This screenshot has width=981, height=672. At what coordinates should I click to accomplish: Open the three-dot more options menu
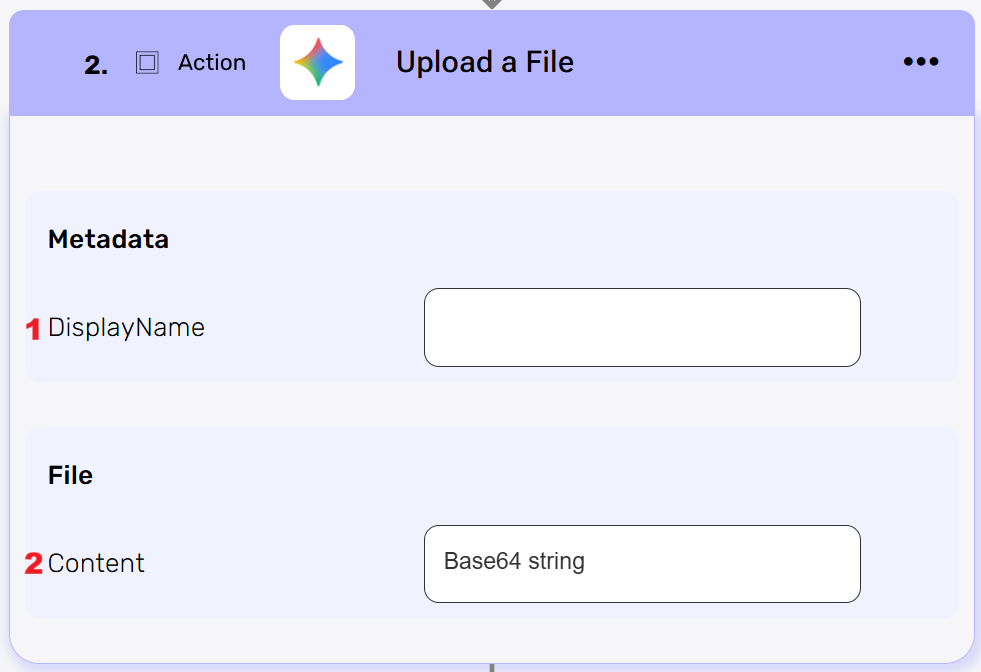[920, 62]
